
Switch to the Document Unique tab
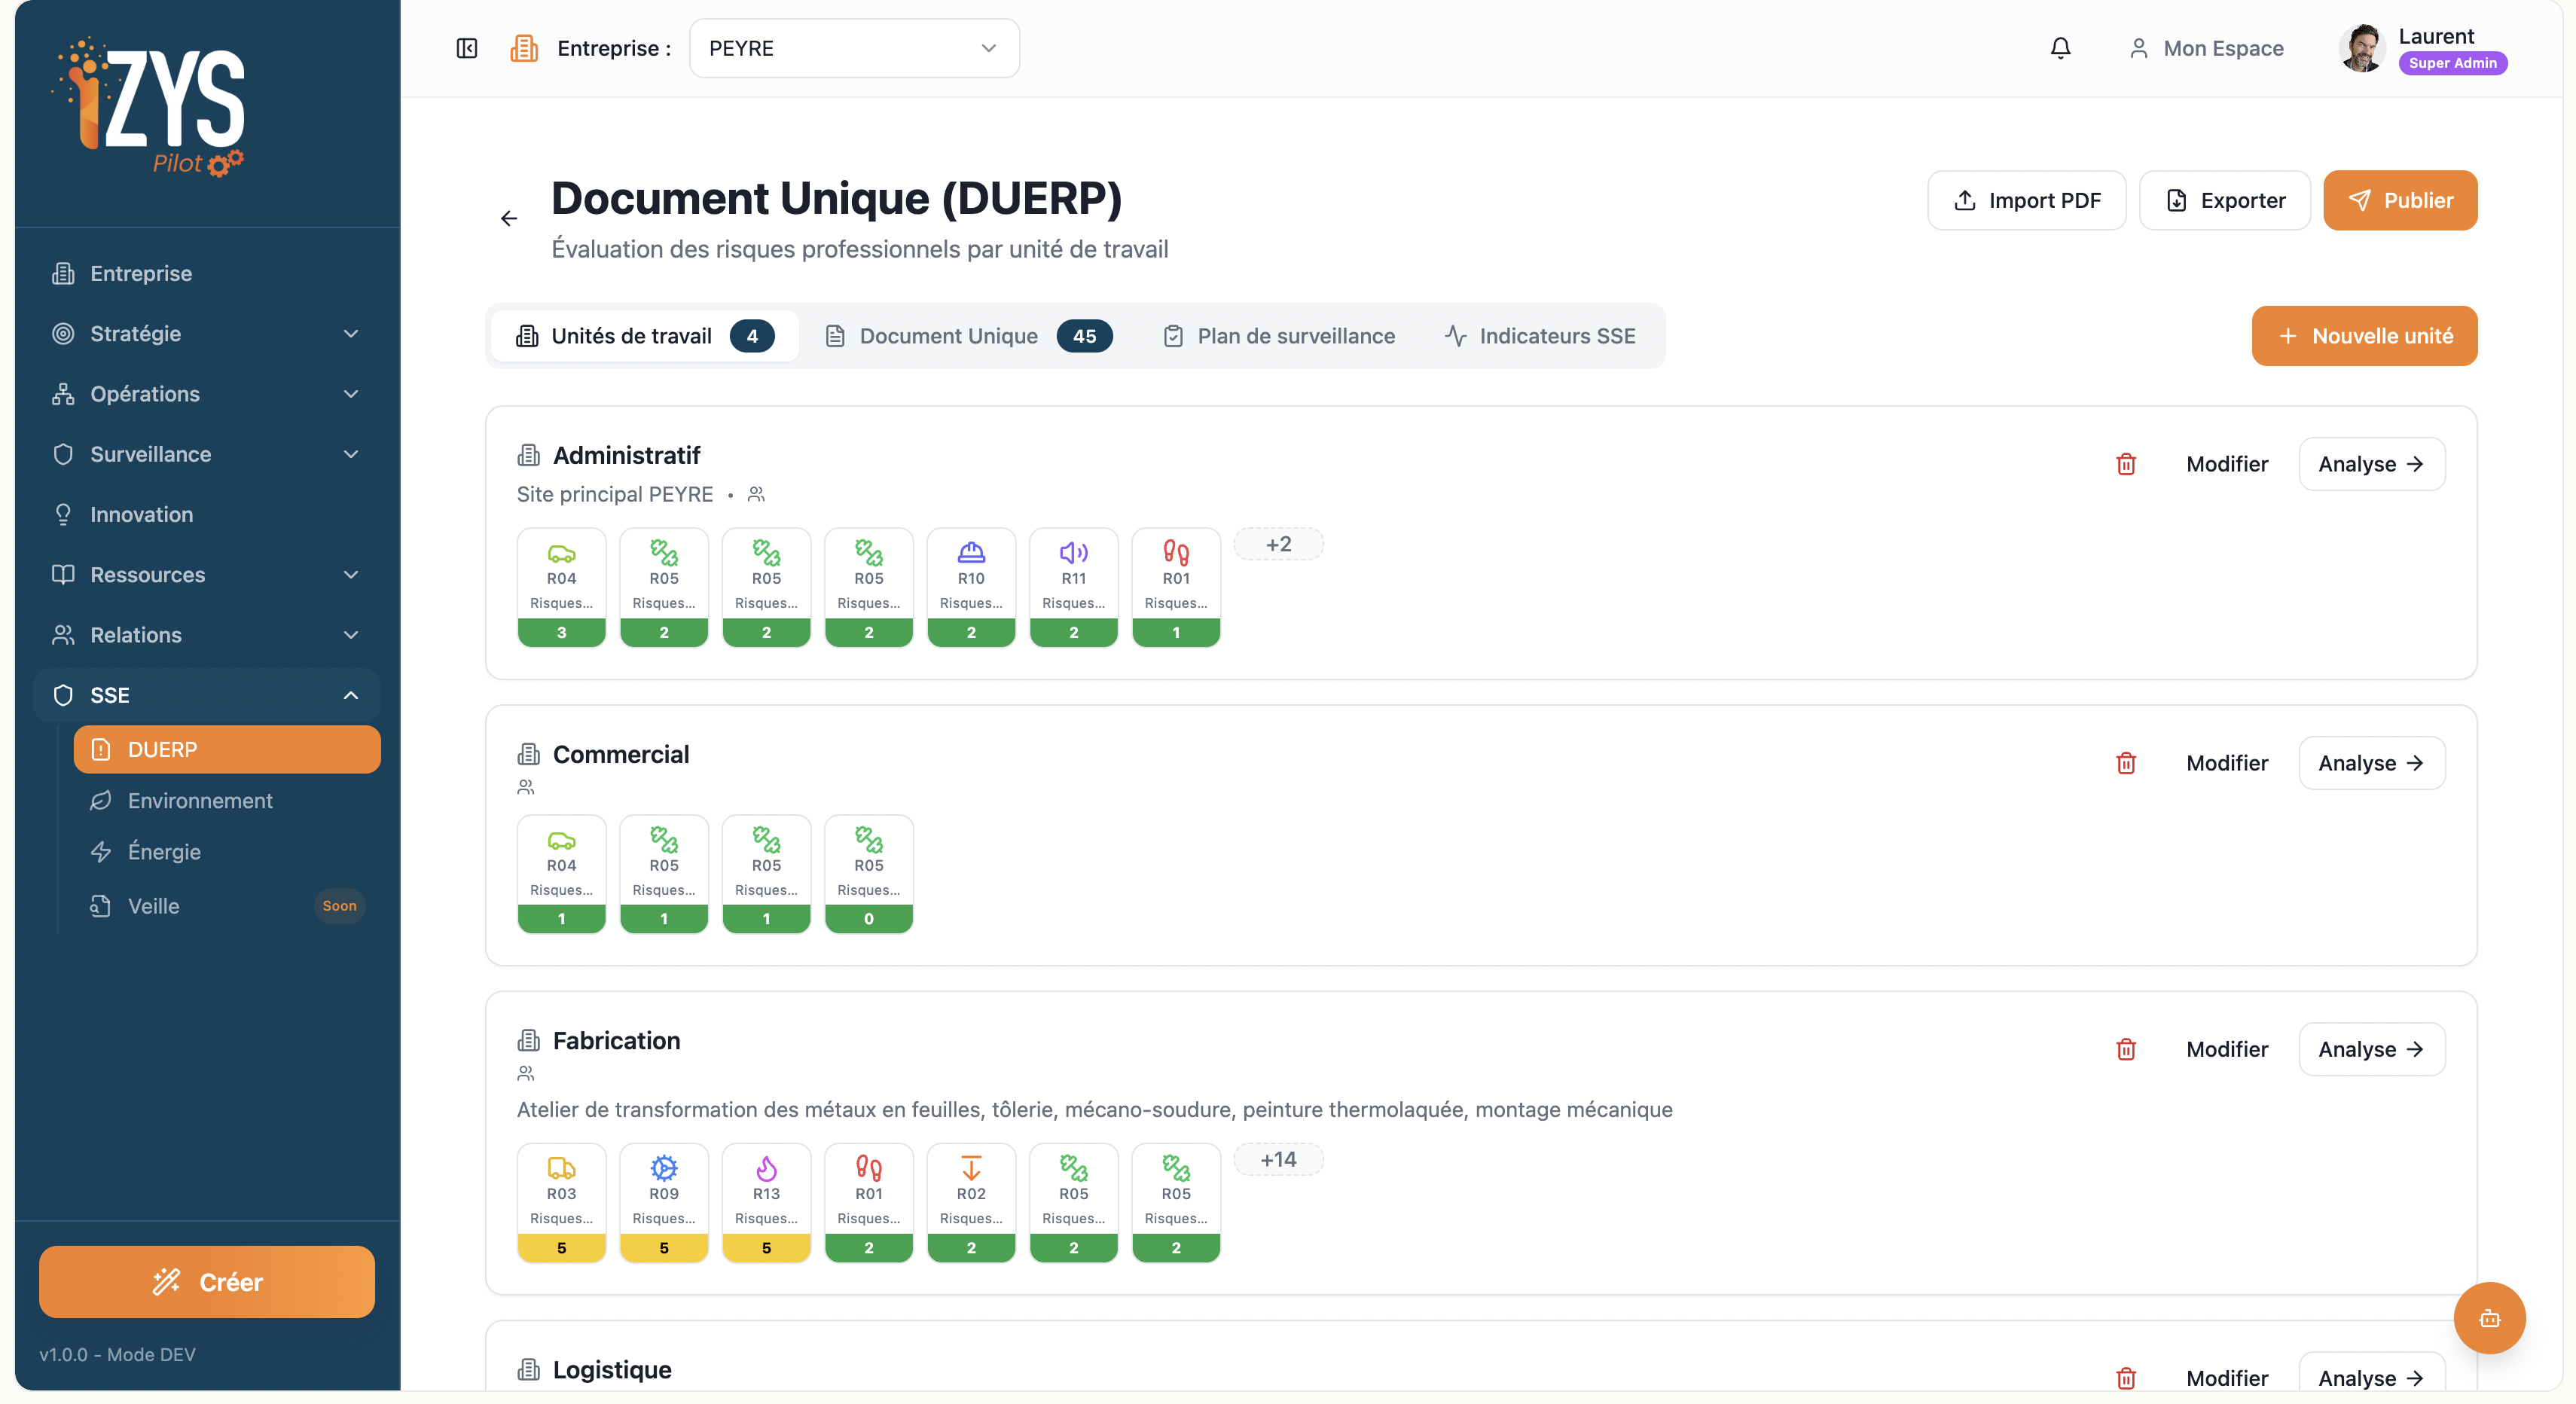click(968, 336)
